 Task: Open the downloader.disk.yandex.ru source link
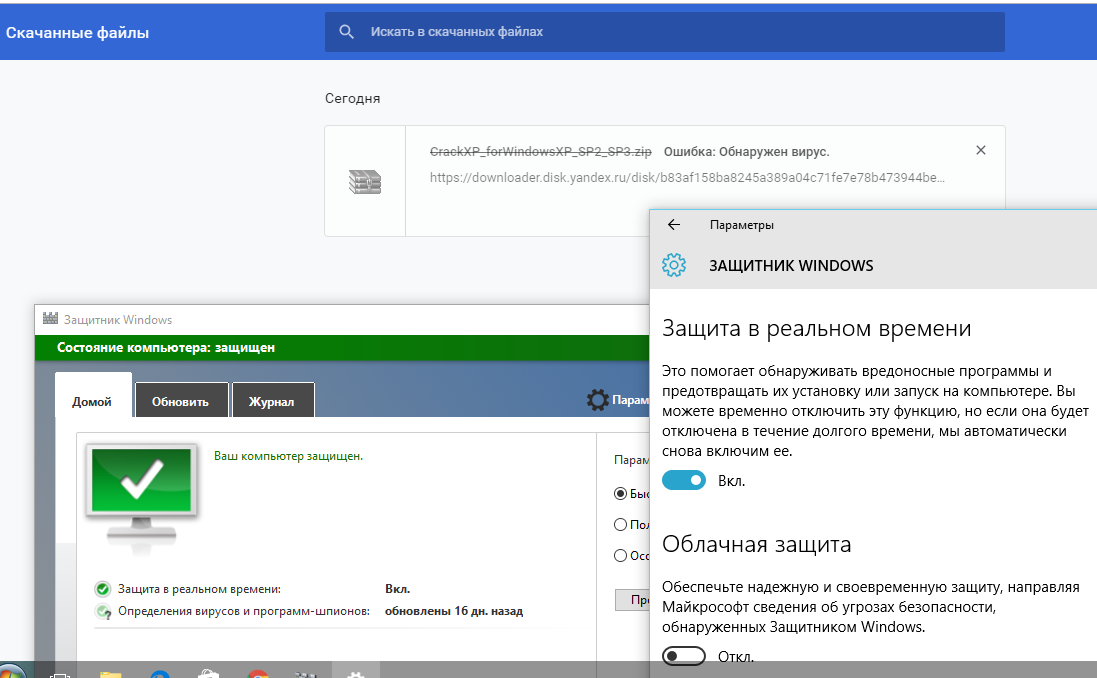pyautogui.click(x=687, y=178)
